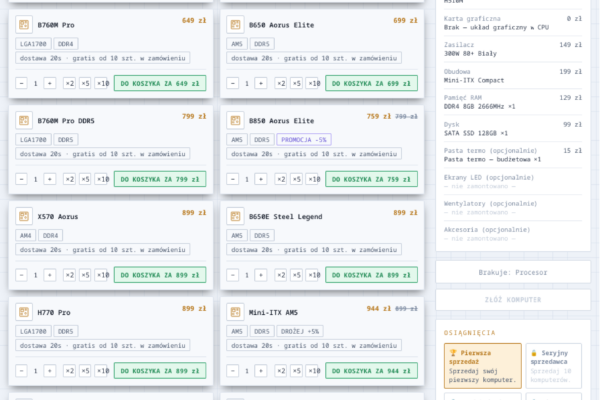Click the B760M Pro DDR5 motherboard icon

coord(24,121)
